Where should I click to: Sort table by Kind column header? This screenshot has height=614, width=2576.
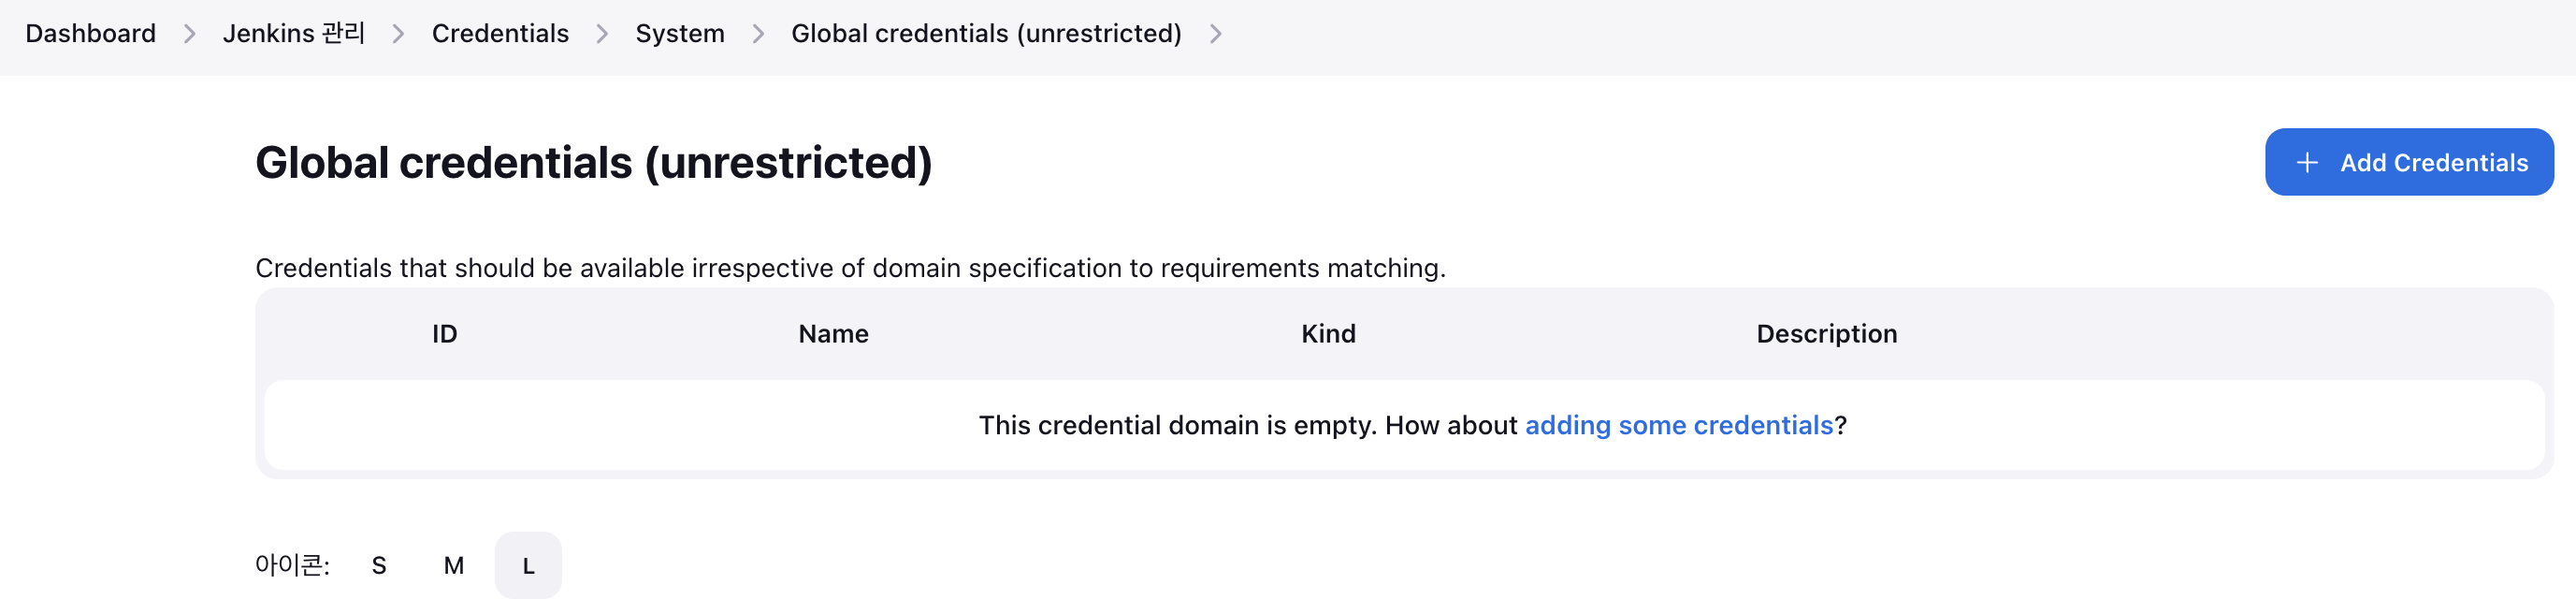[x=1327, y=334]
